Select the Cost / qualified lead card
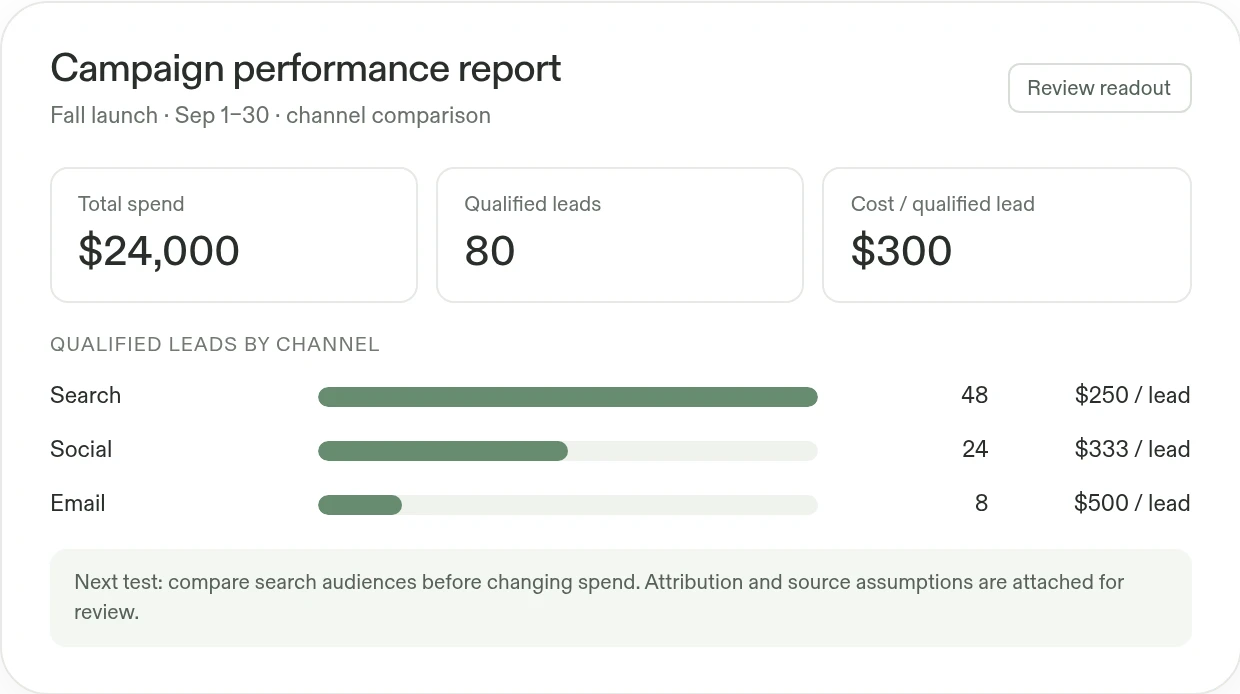Image resolution: width=1240 pixels, height=694 pixels. click(x=1006, y=235)
